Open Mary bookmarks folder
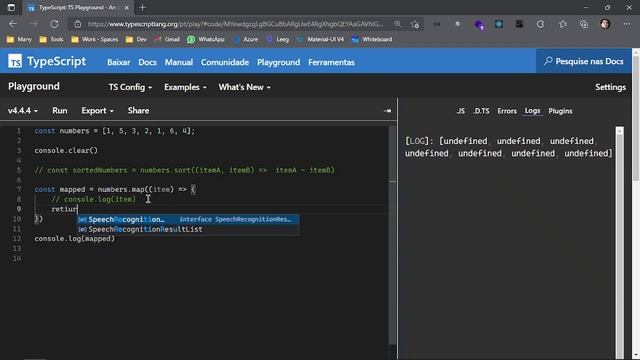 (x=20, y=39)
